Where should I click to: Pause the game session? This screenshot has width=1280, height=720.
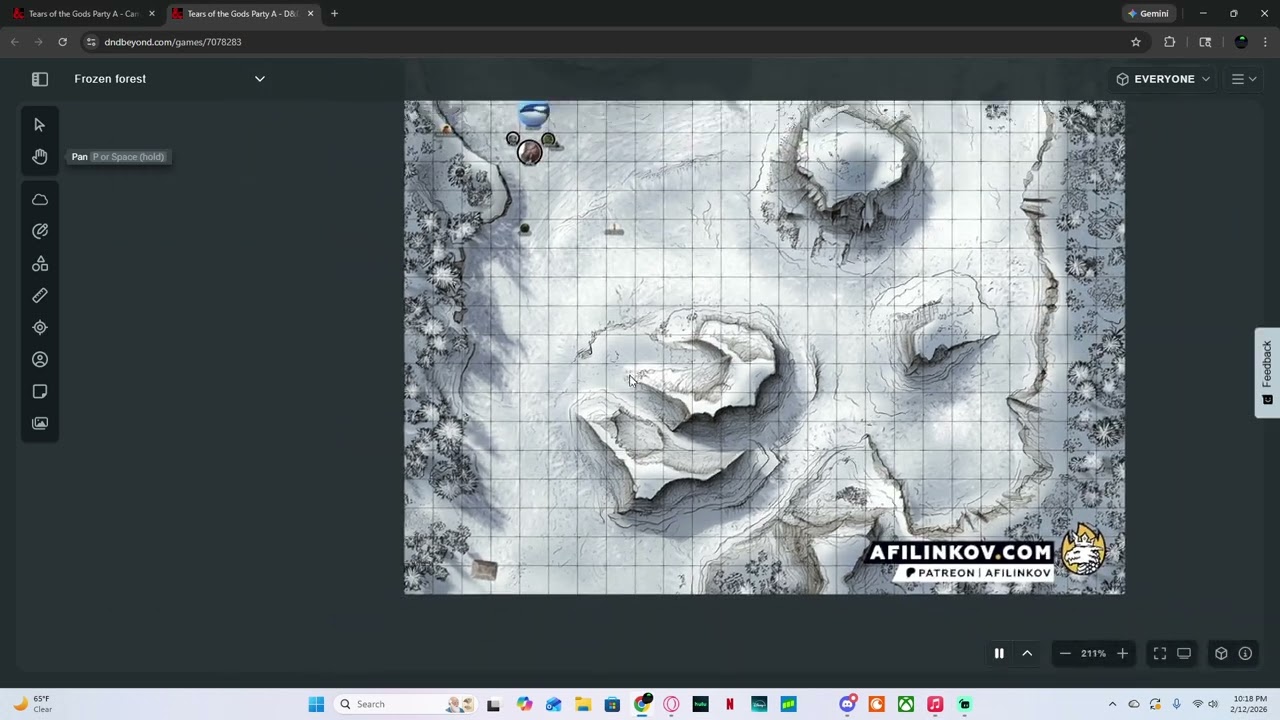[999, 654]
